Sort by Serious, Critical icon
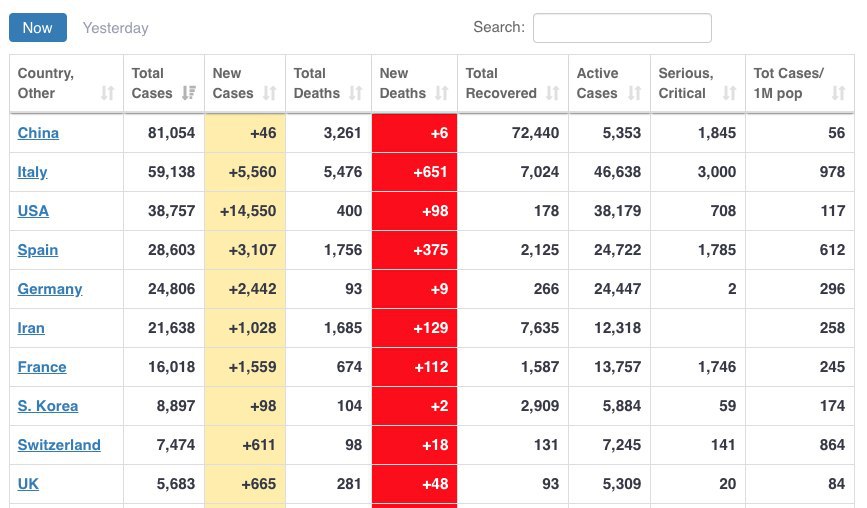The height and width of the screenshot is (508, 867). pos(730,93)
